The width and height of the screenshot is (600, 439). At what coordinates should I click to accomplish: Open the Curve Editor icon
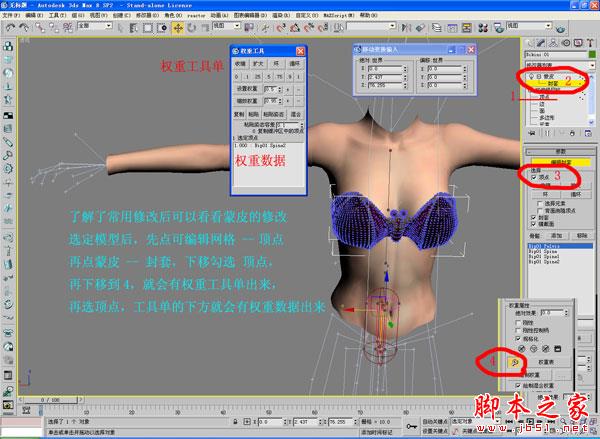coord(452,28)
